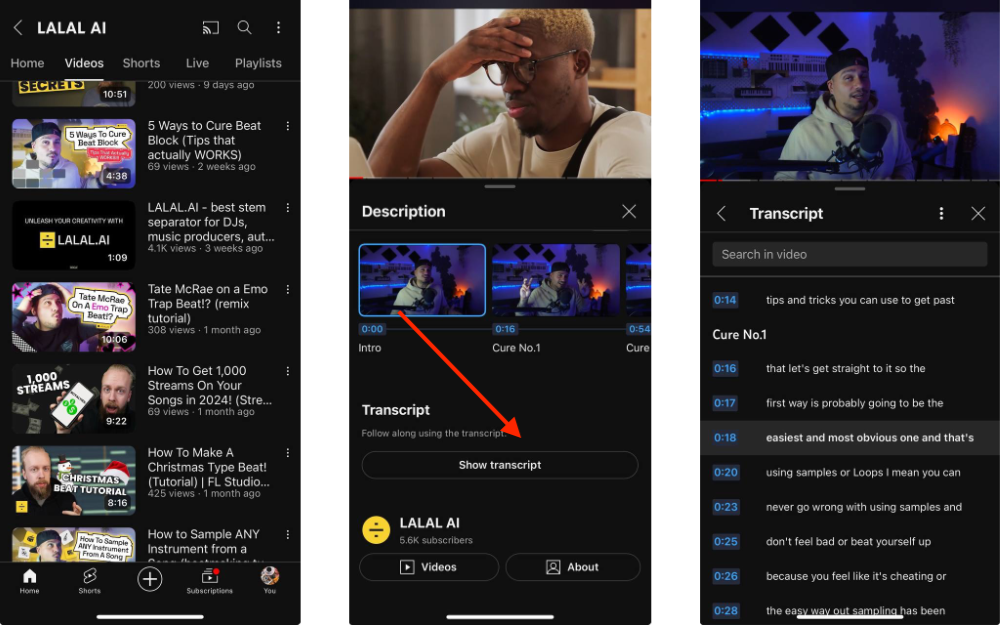
Task: Close the Transcript panel
Action: (x=978, y=214)
